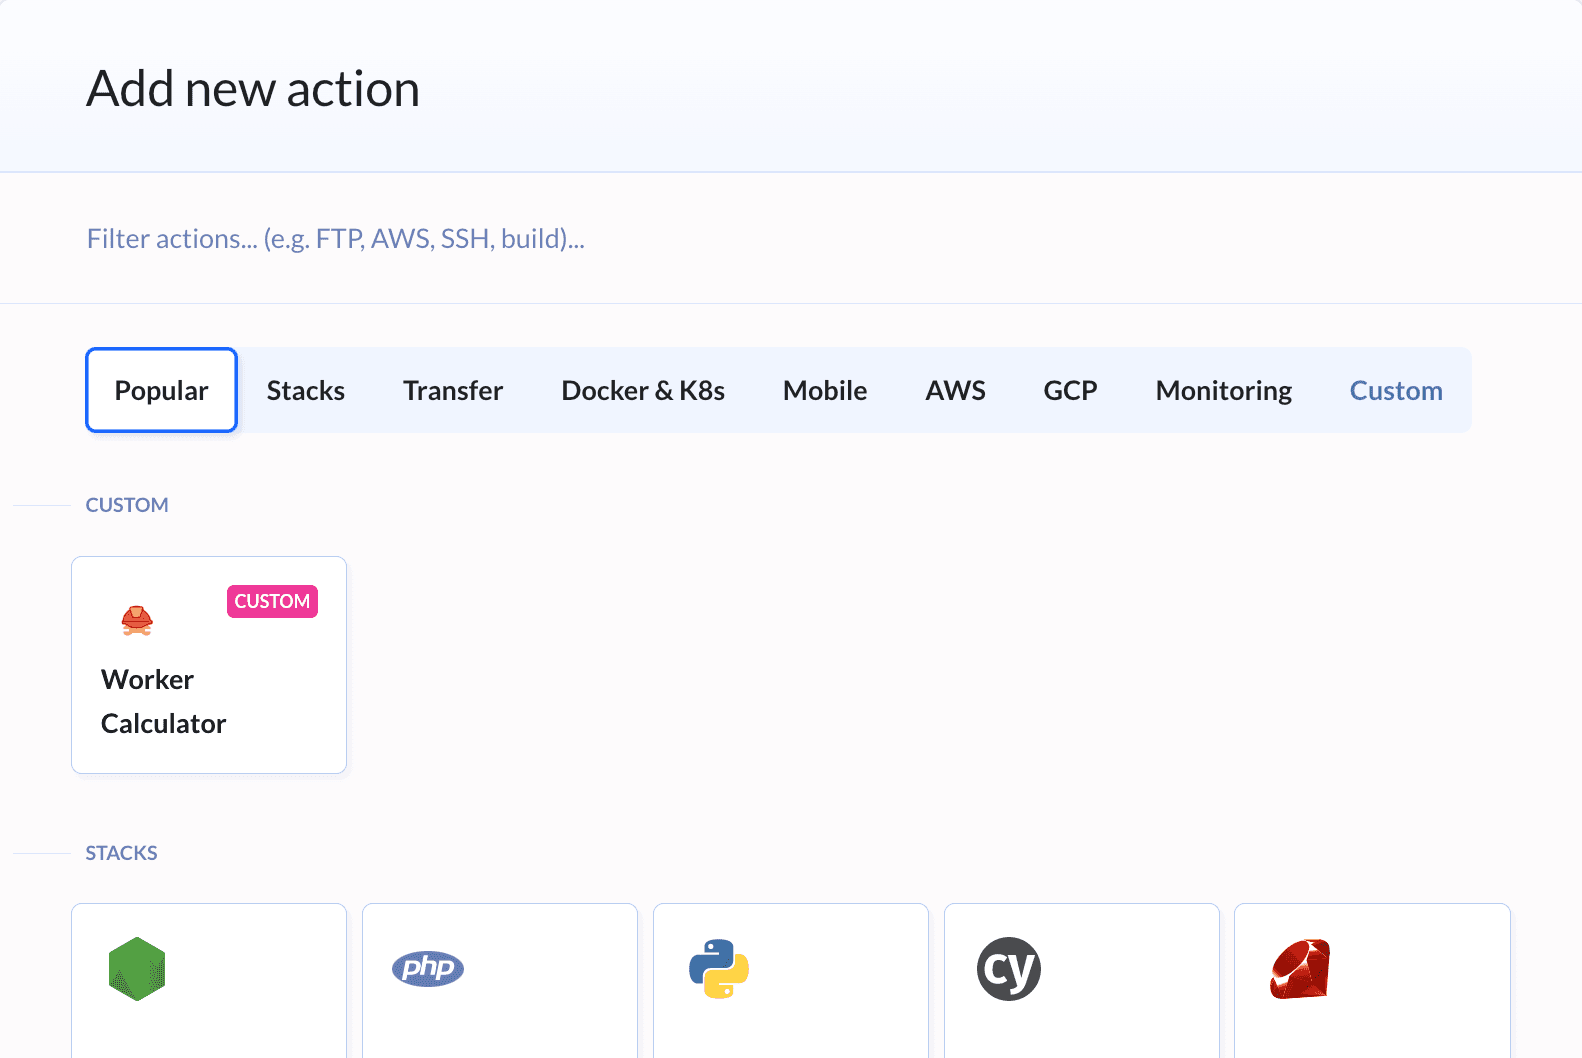Click the STACKS section heading
Image resolution: width=1582 pixels, height=1058 pixels.
[x=121, y=853]
